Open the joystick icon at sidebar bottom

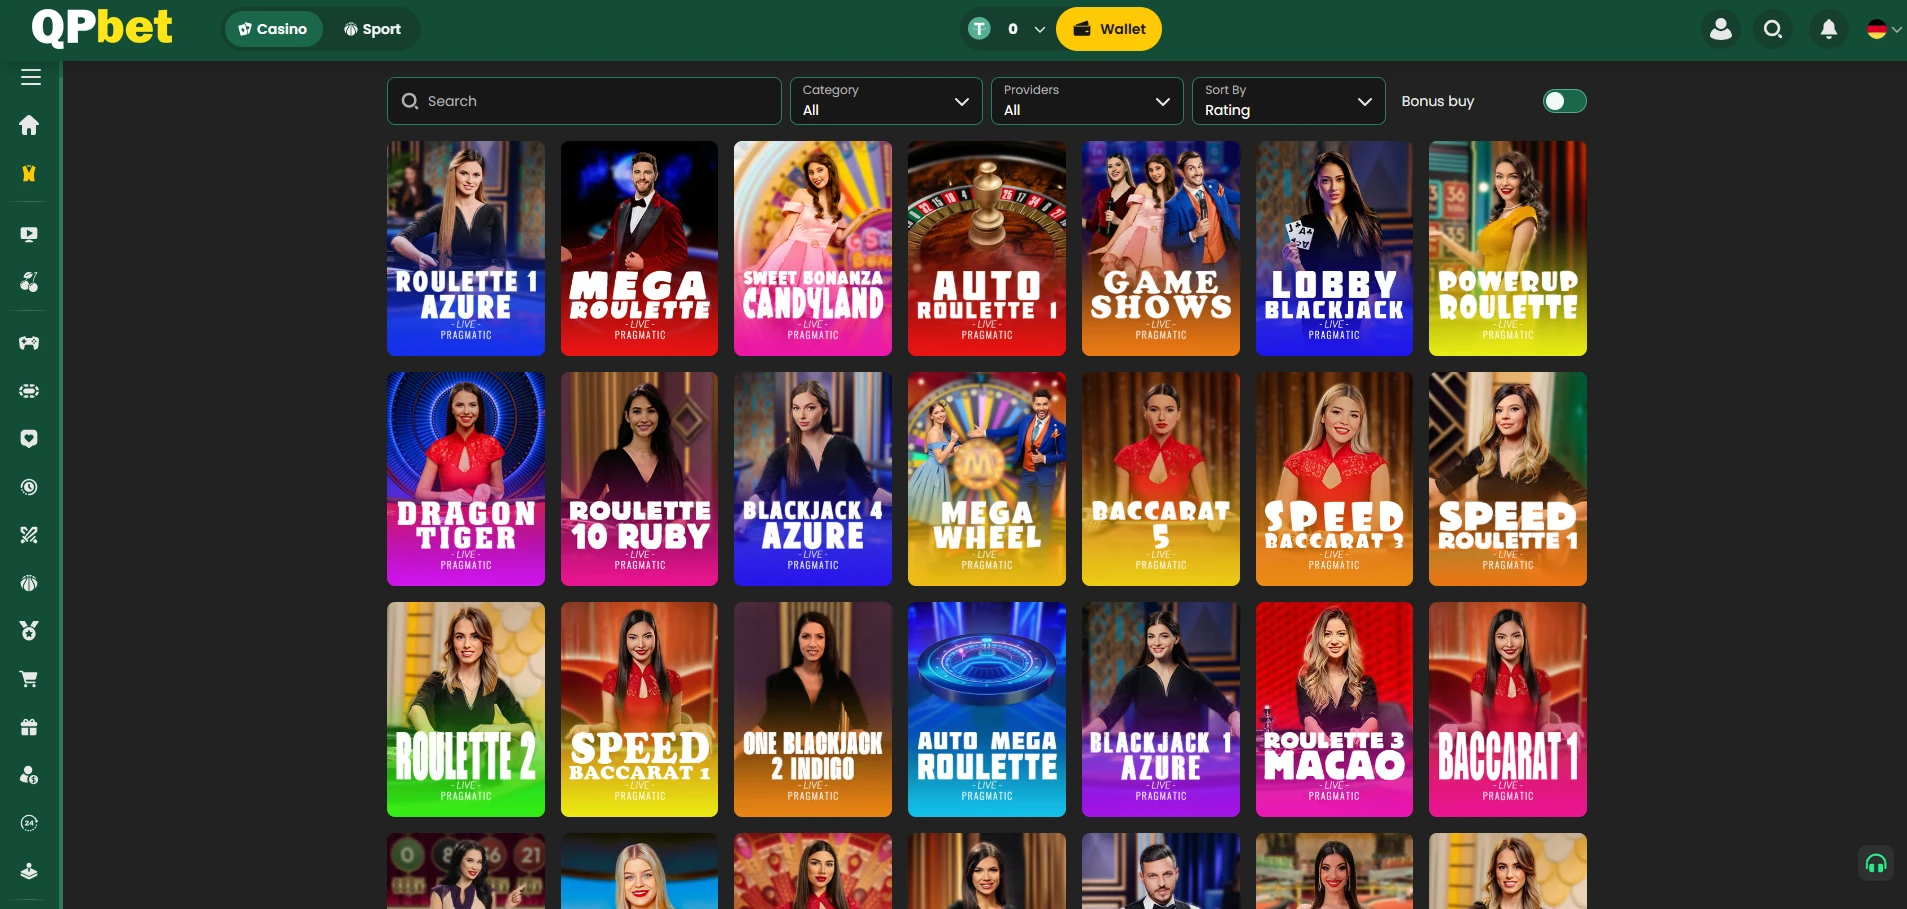click(29, 871)
